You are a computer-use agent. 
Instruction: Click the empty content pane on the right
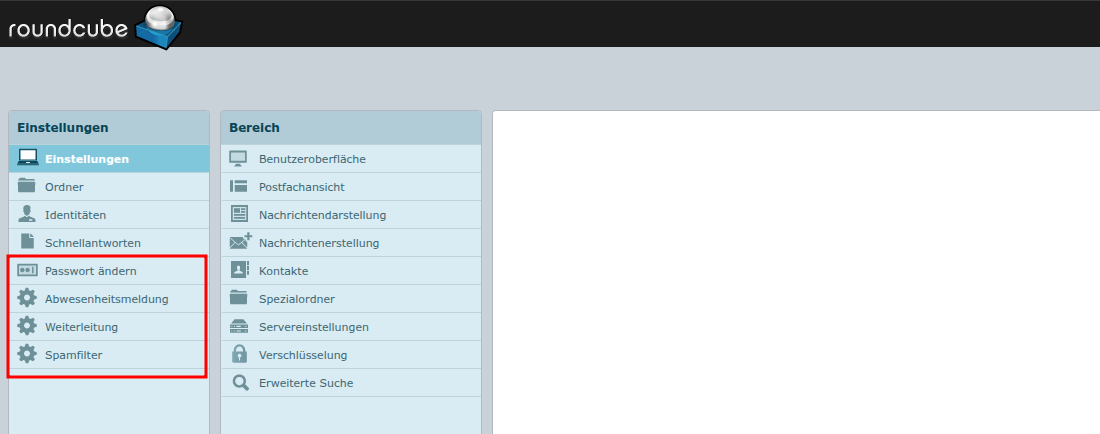click(x=795, y=270)
